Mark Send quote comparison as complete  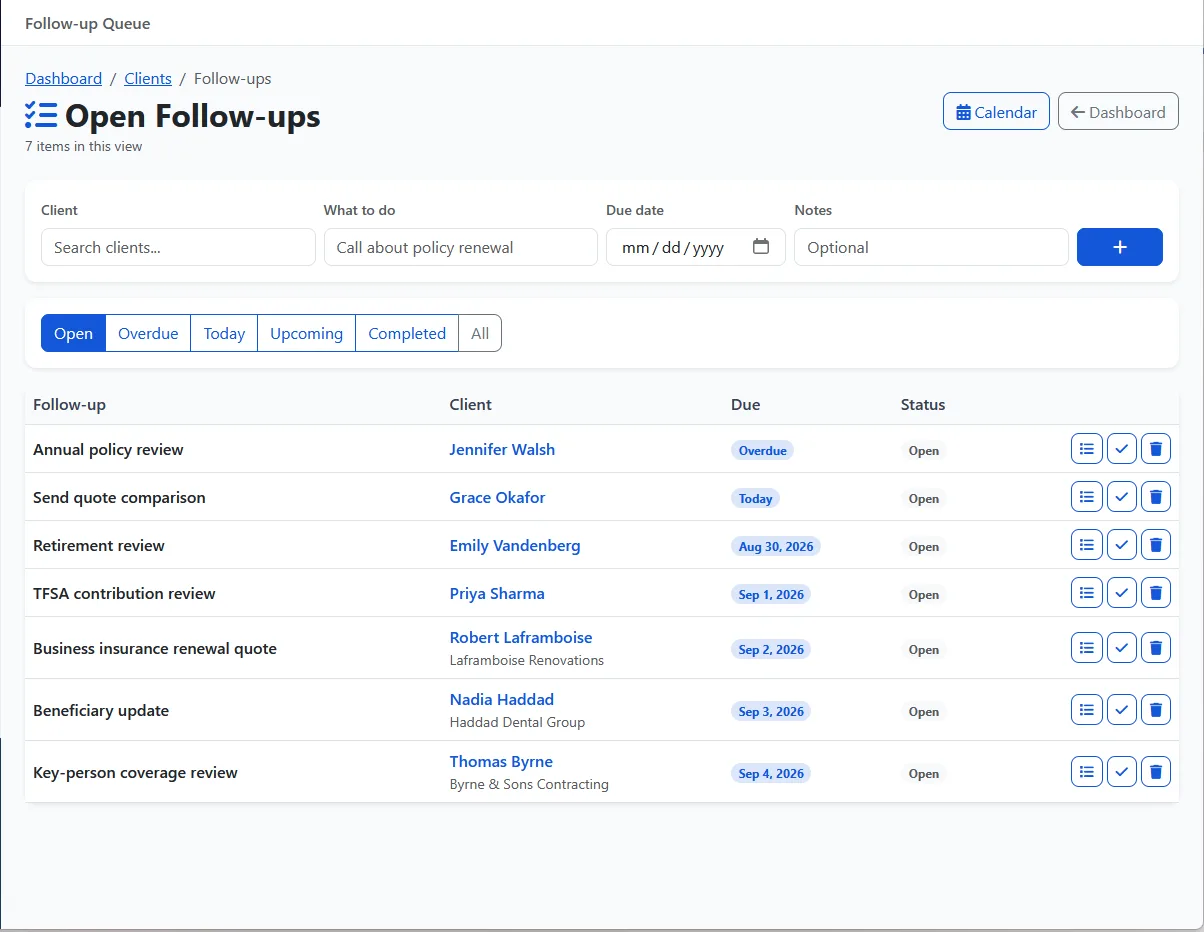[1122, 497]
